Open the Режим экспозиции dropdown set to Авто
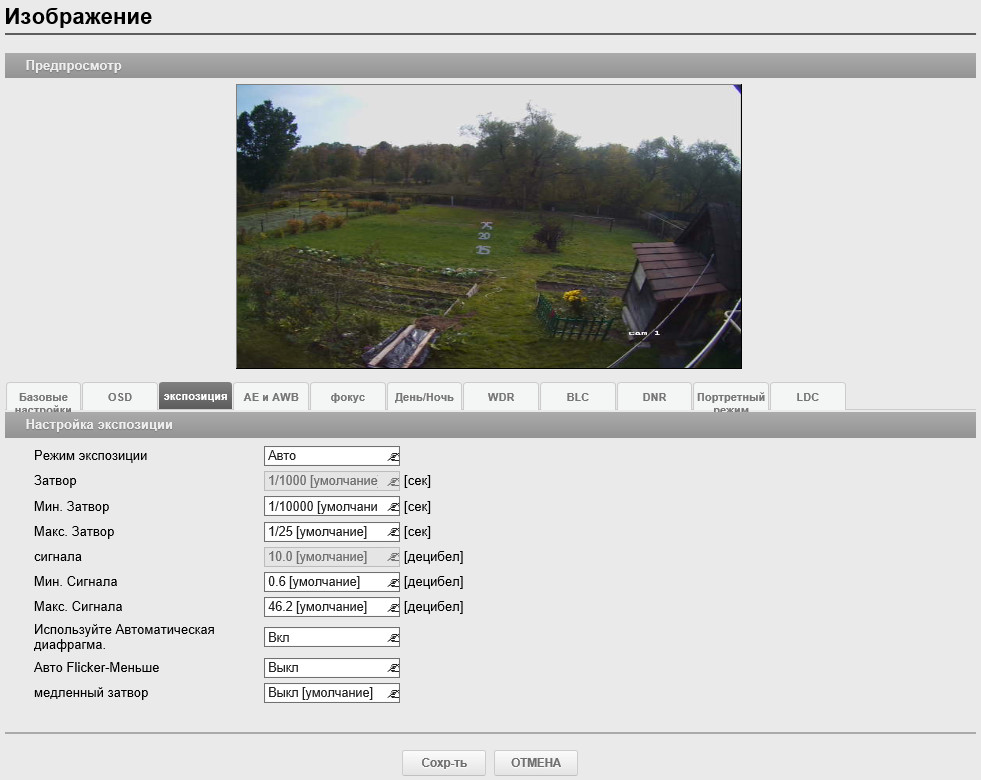Image resolution: width=981 pixels, height=780 pixels. pyautogui.click(x=332, y=456)
